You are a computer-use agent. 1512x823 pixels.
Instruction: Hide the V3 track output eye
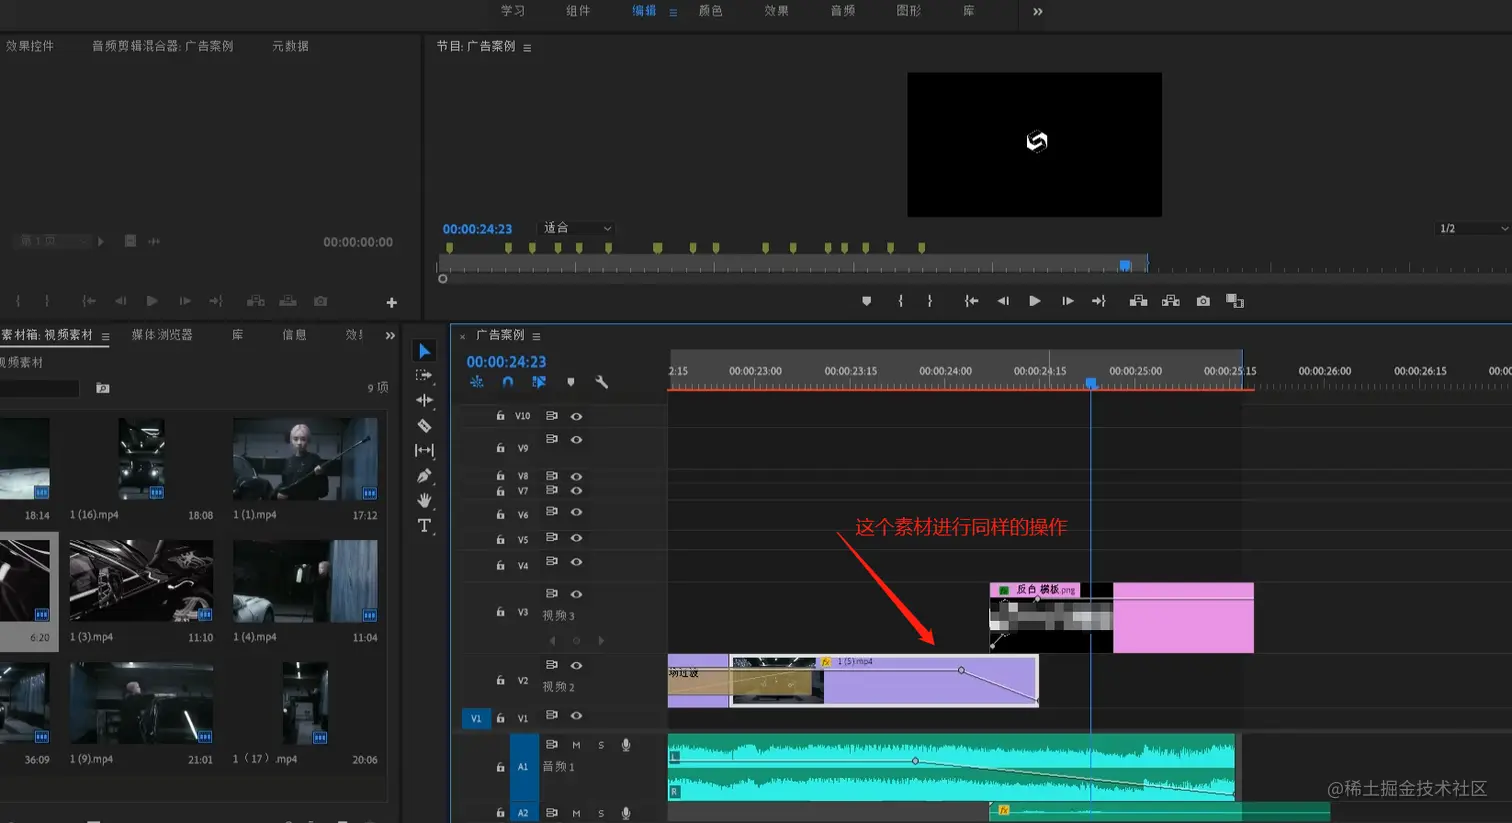tap(576, 594)
